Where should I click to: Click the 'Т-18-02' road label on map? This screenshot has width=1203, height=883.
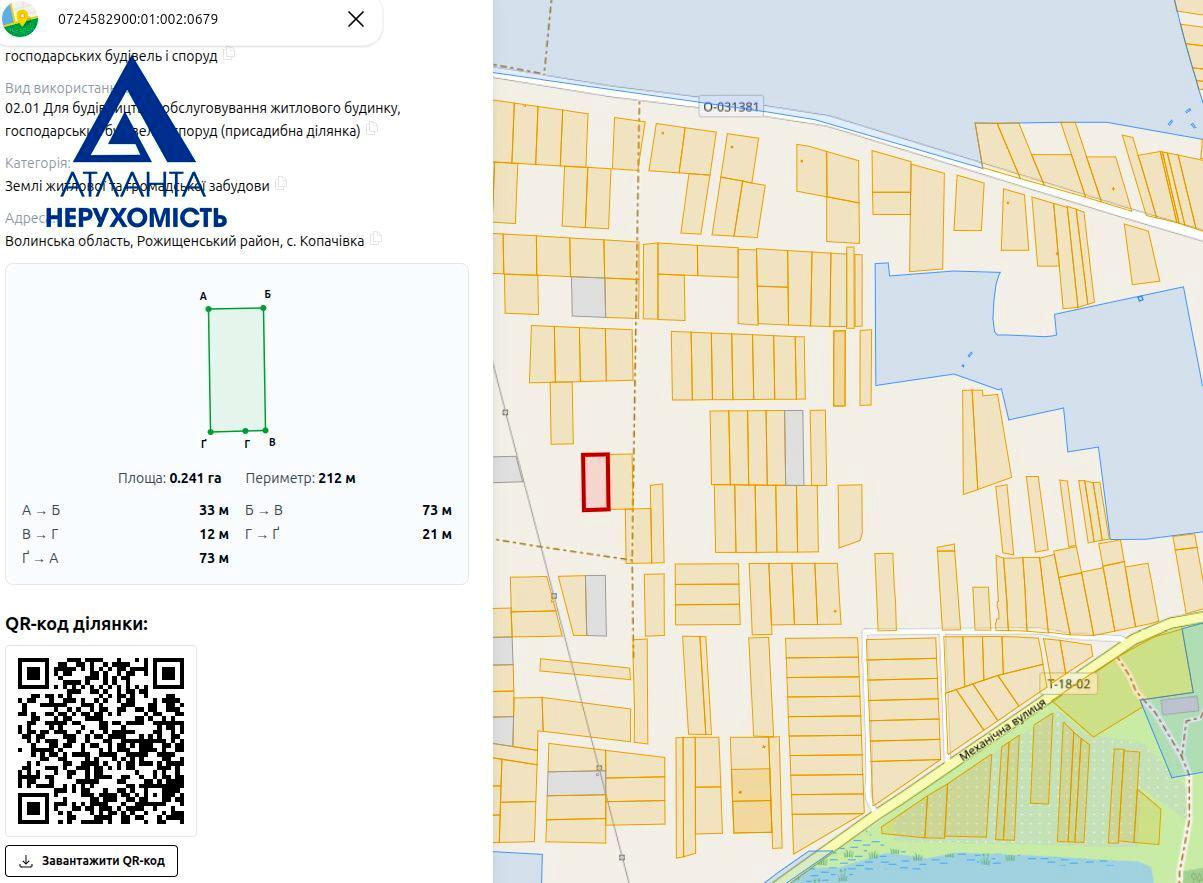pyautogui.click(x=1069, y=684)
